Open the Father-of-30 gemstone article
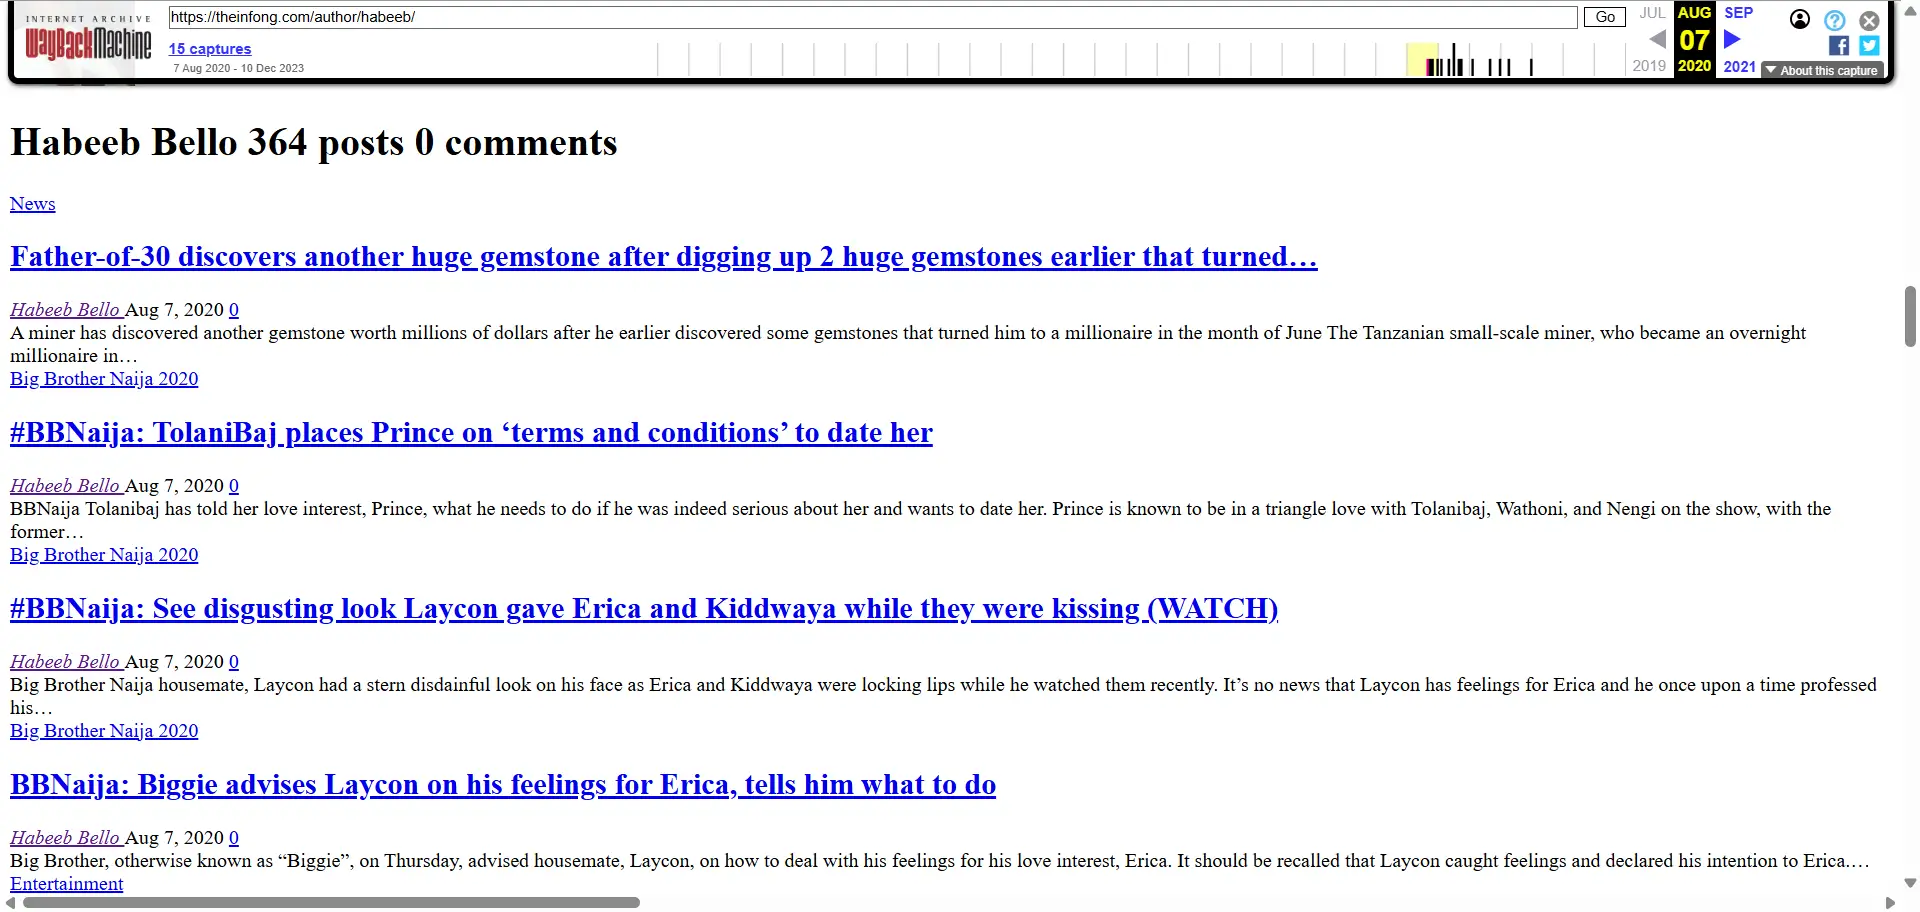The width and height of the screenshot is (1920, 912). click(664, 257)
